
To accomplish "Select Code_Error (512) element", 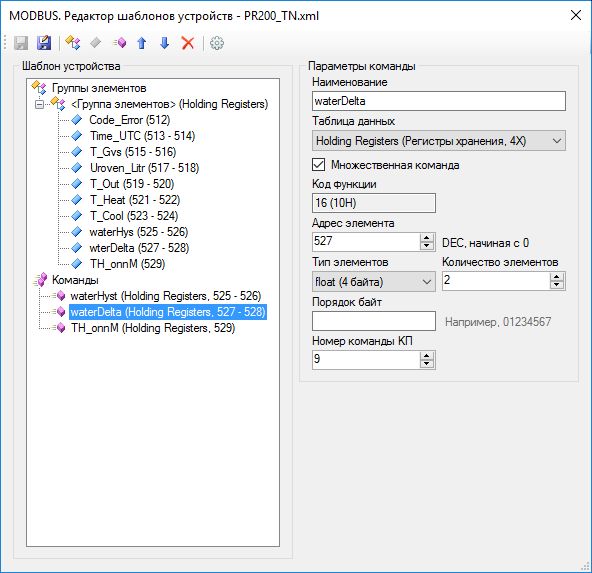I will pos(130,120).
